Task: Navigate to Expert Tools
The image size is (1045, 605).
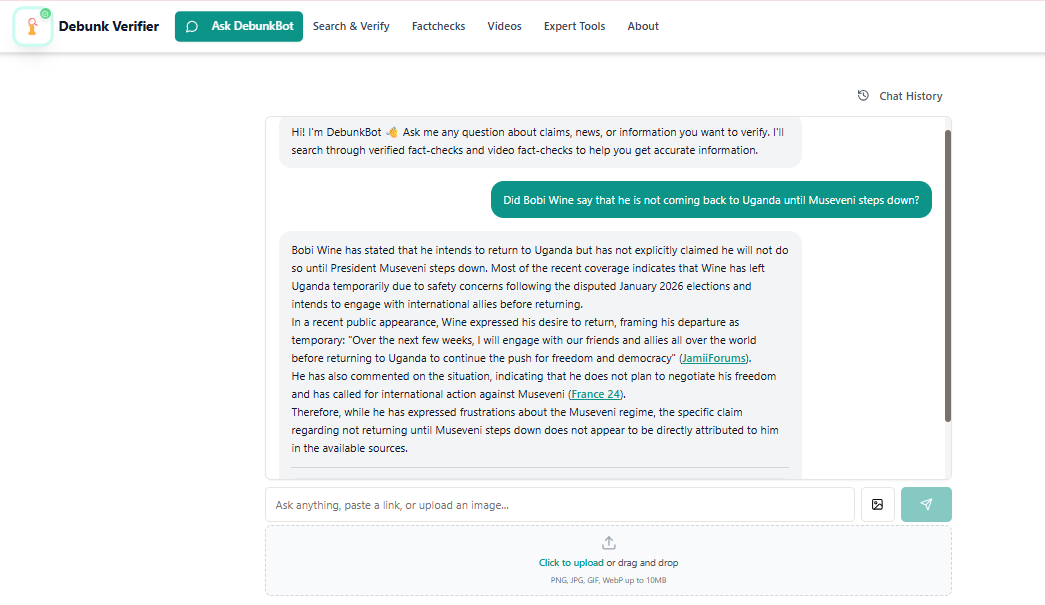Action: coord(574,27)
